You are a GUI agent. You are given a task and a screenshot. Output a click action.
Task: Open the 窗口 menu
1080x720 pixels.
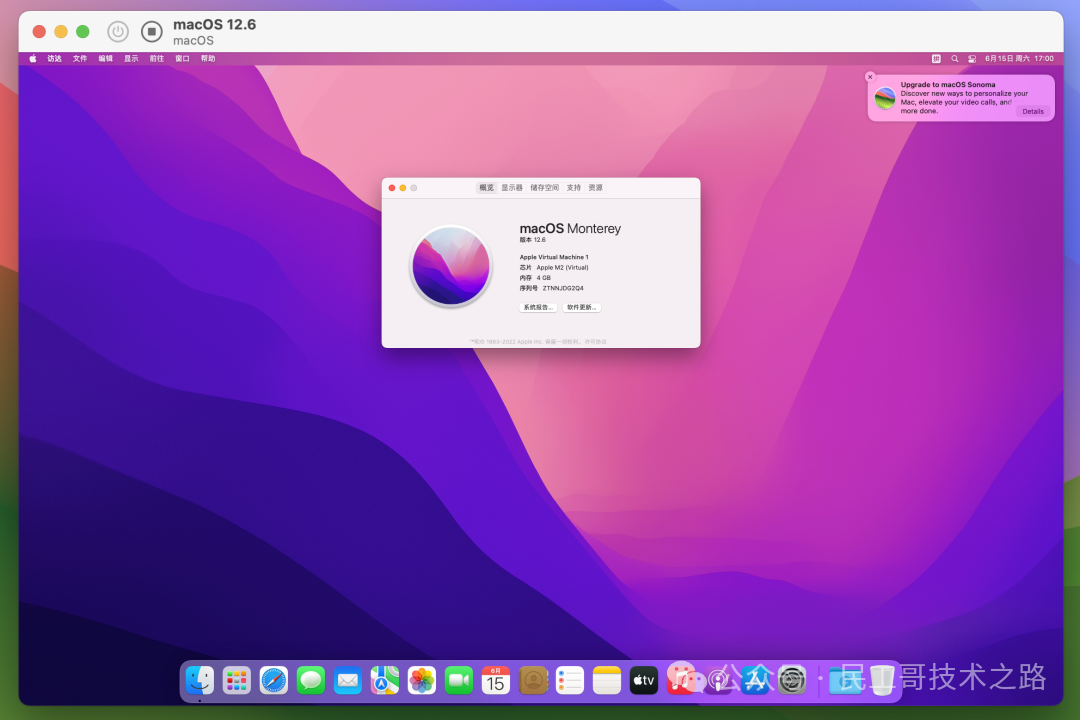click(182, 59)
